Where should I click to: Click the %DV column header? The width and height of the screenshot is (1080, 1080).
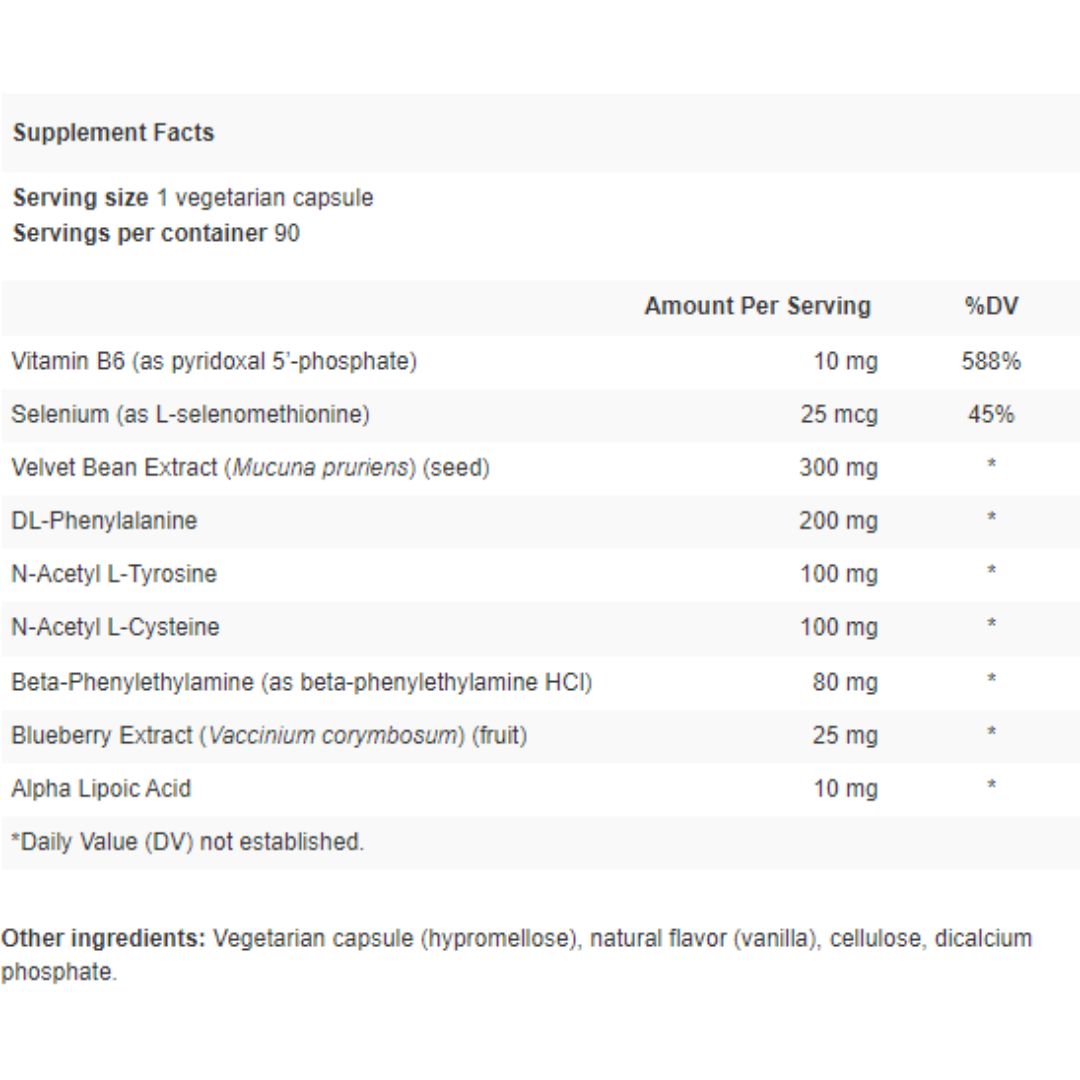pos(991,306)
